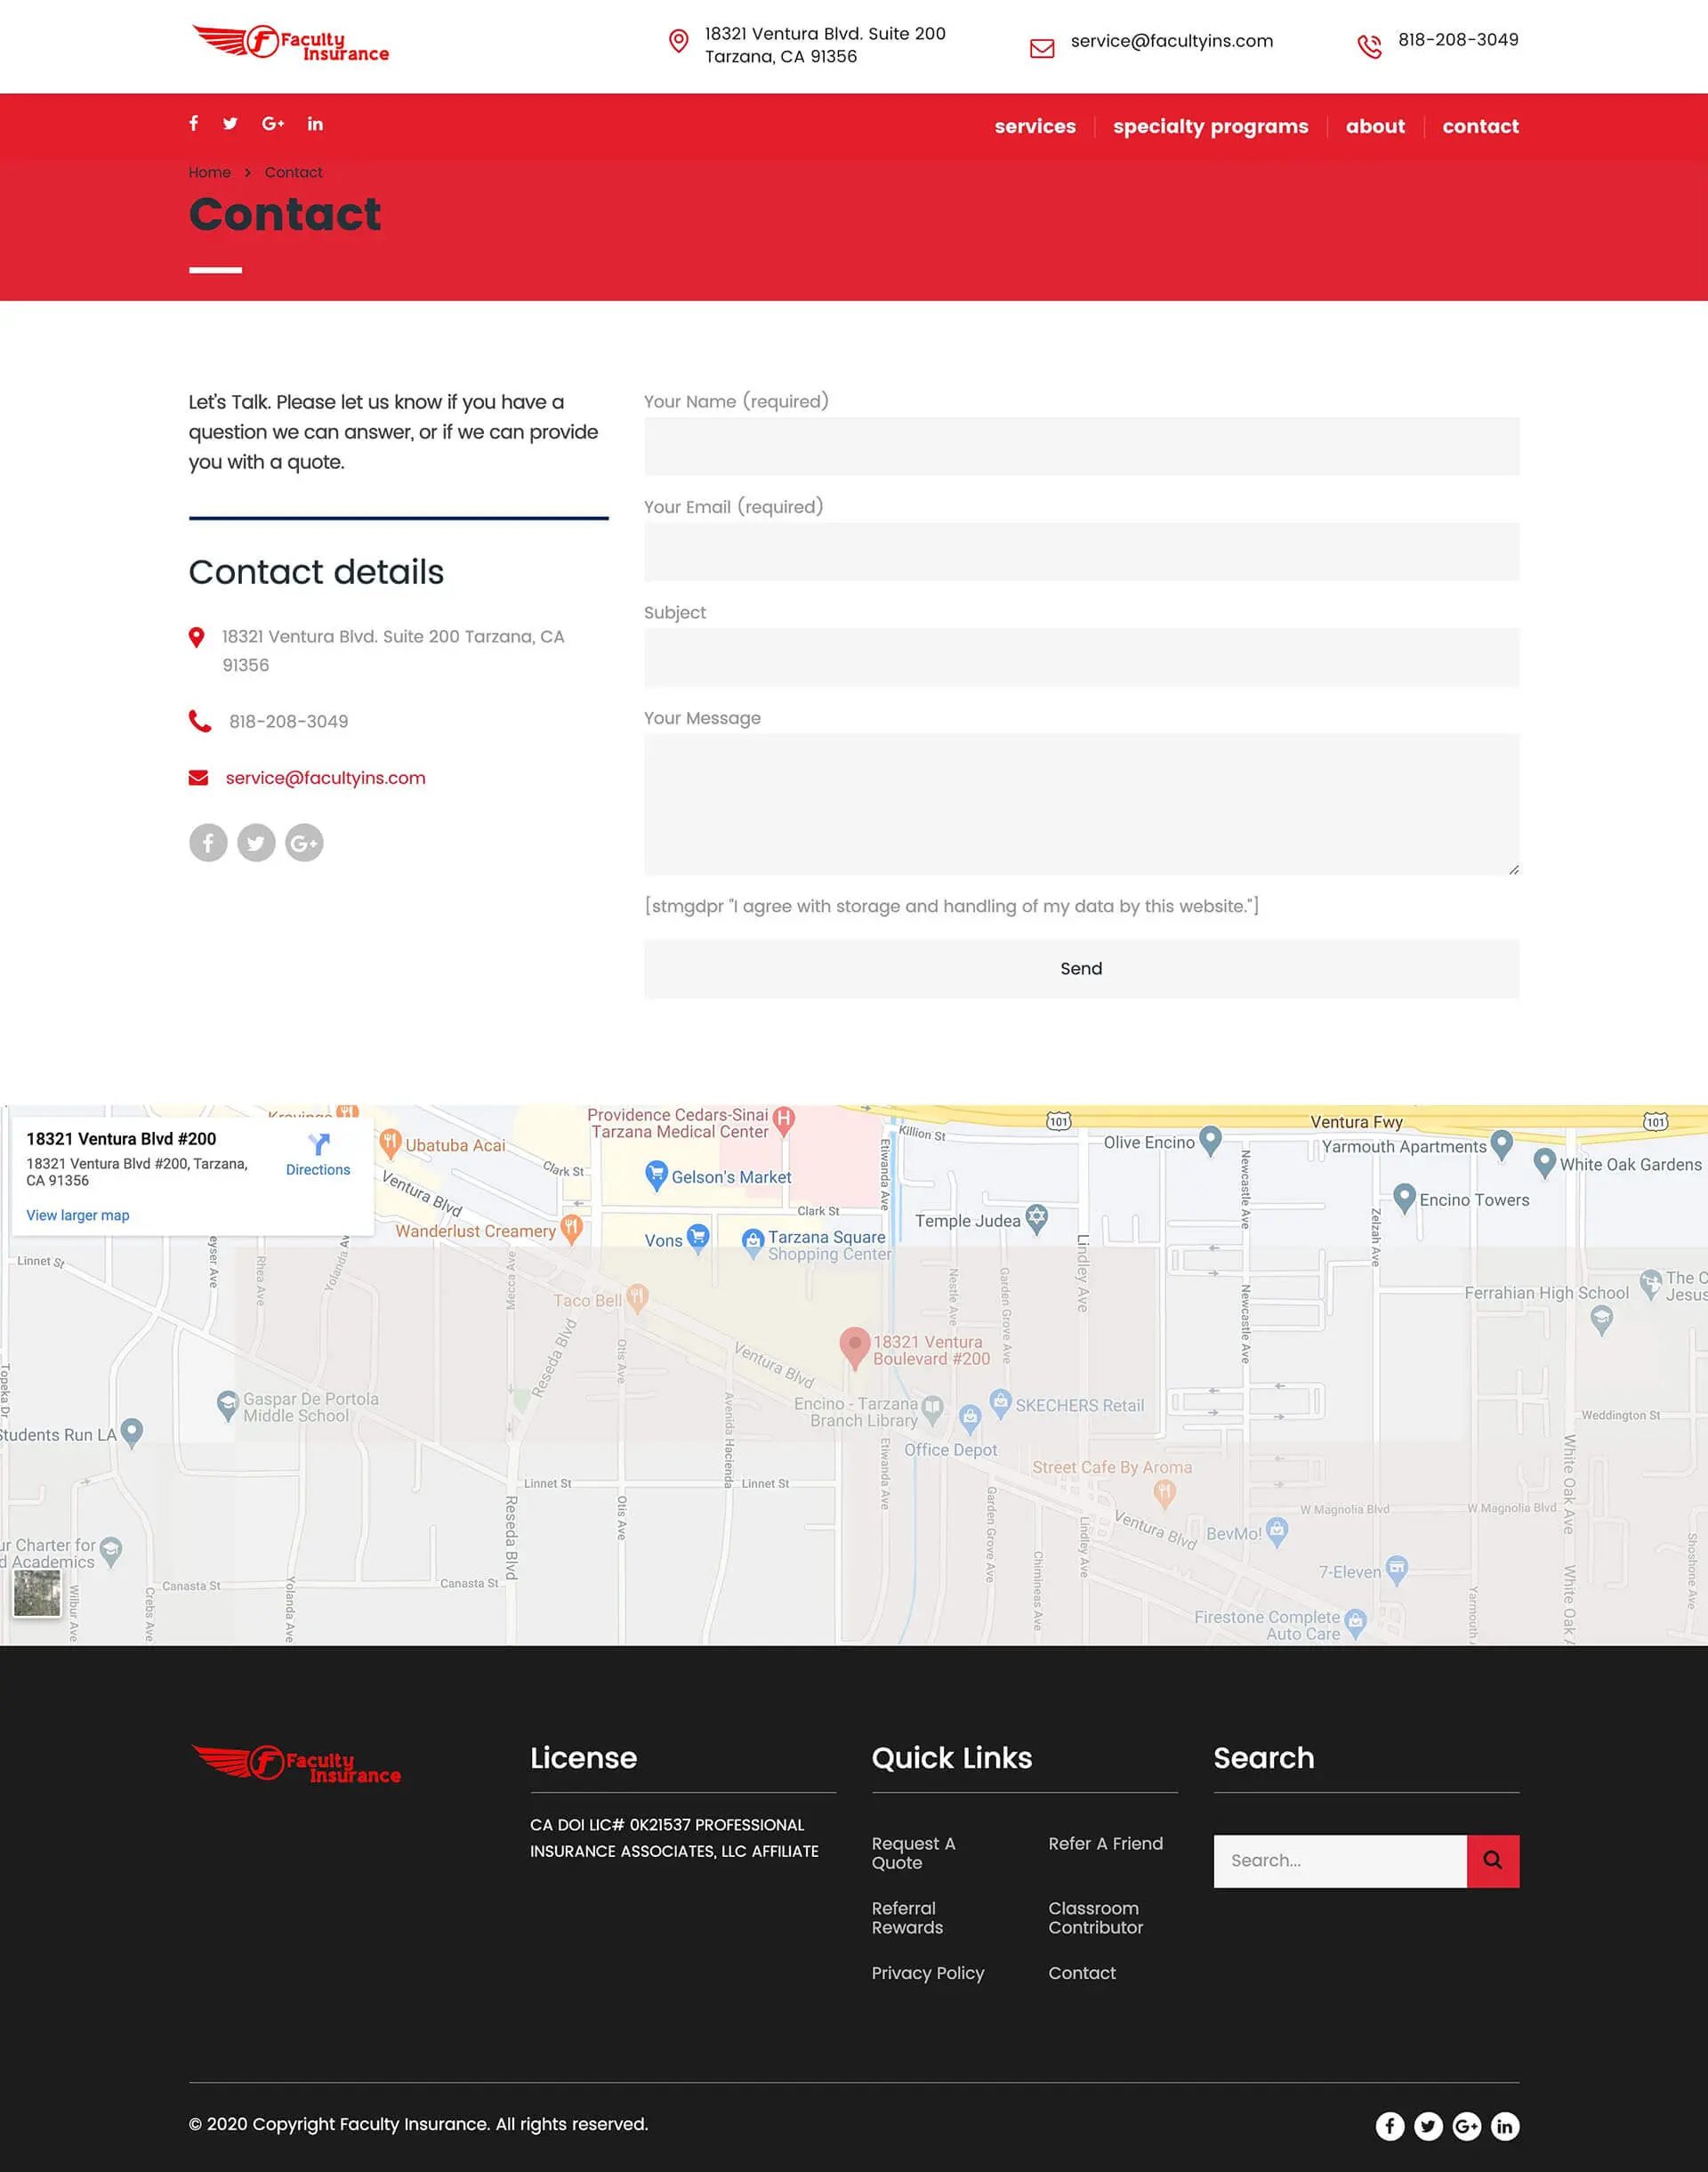Open the Street View pegman thumbnail on map
Image resolution: width=1708 pixels, height=2172 pixels.
point(40,1595)
